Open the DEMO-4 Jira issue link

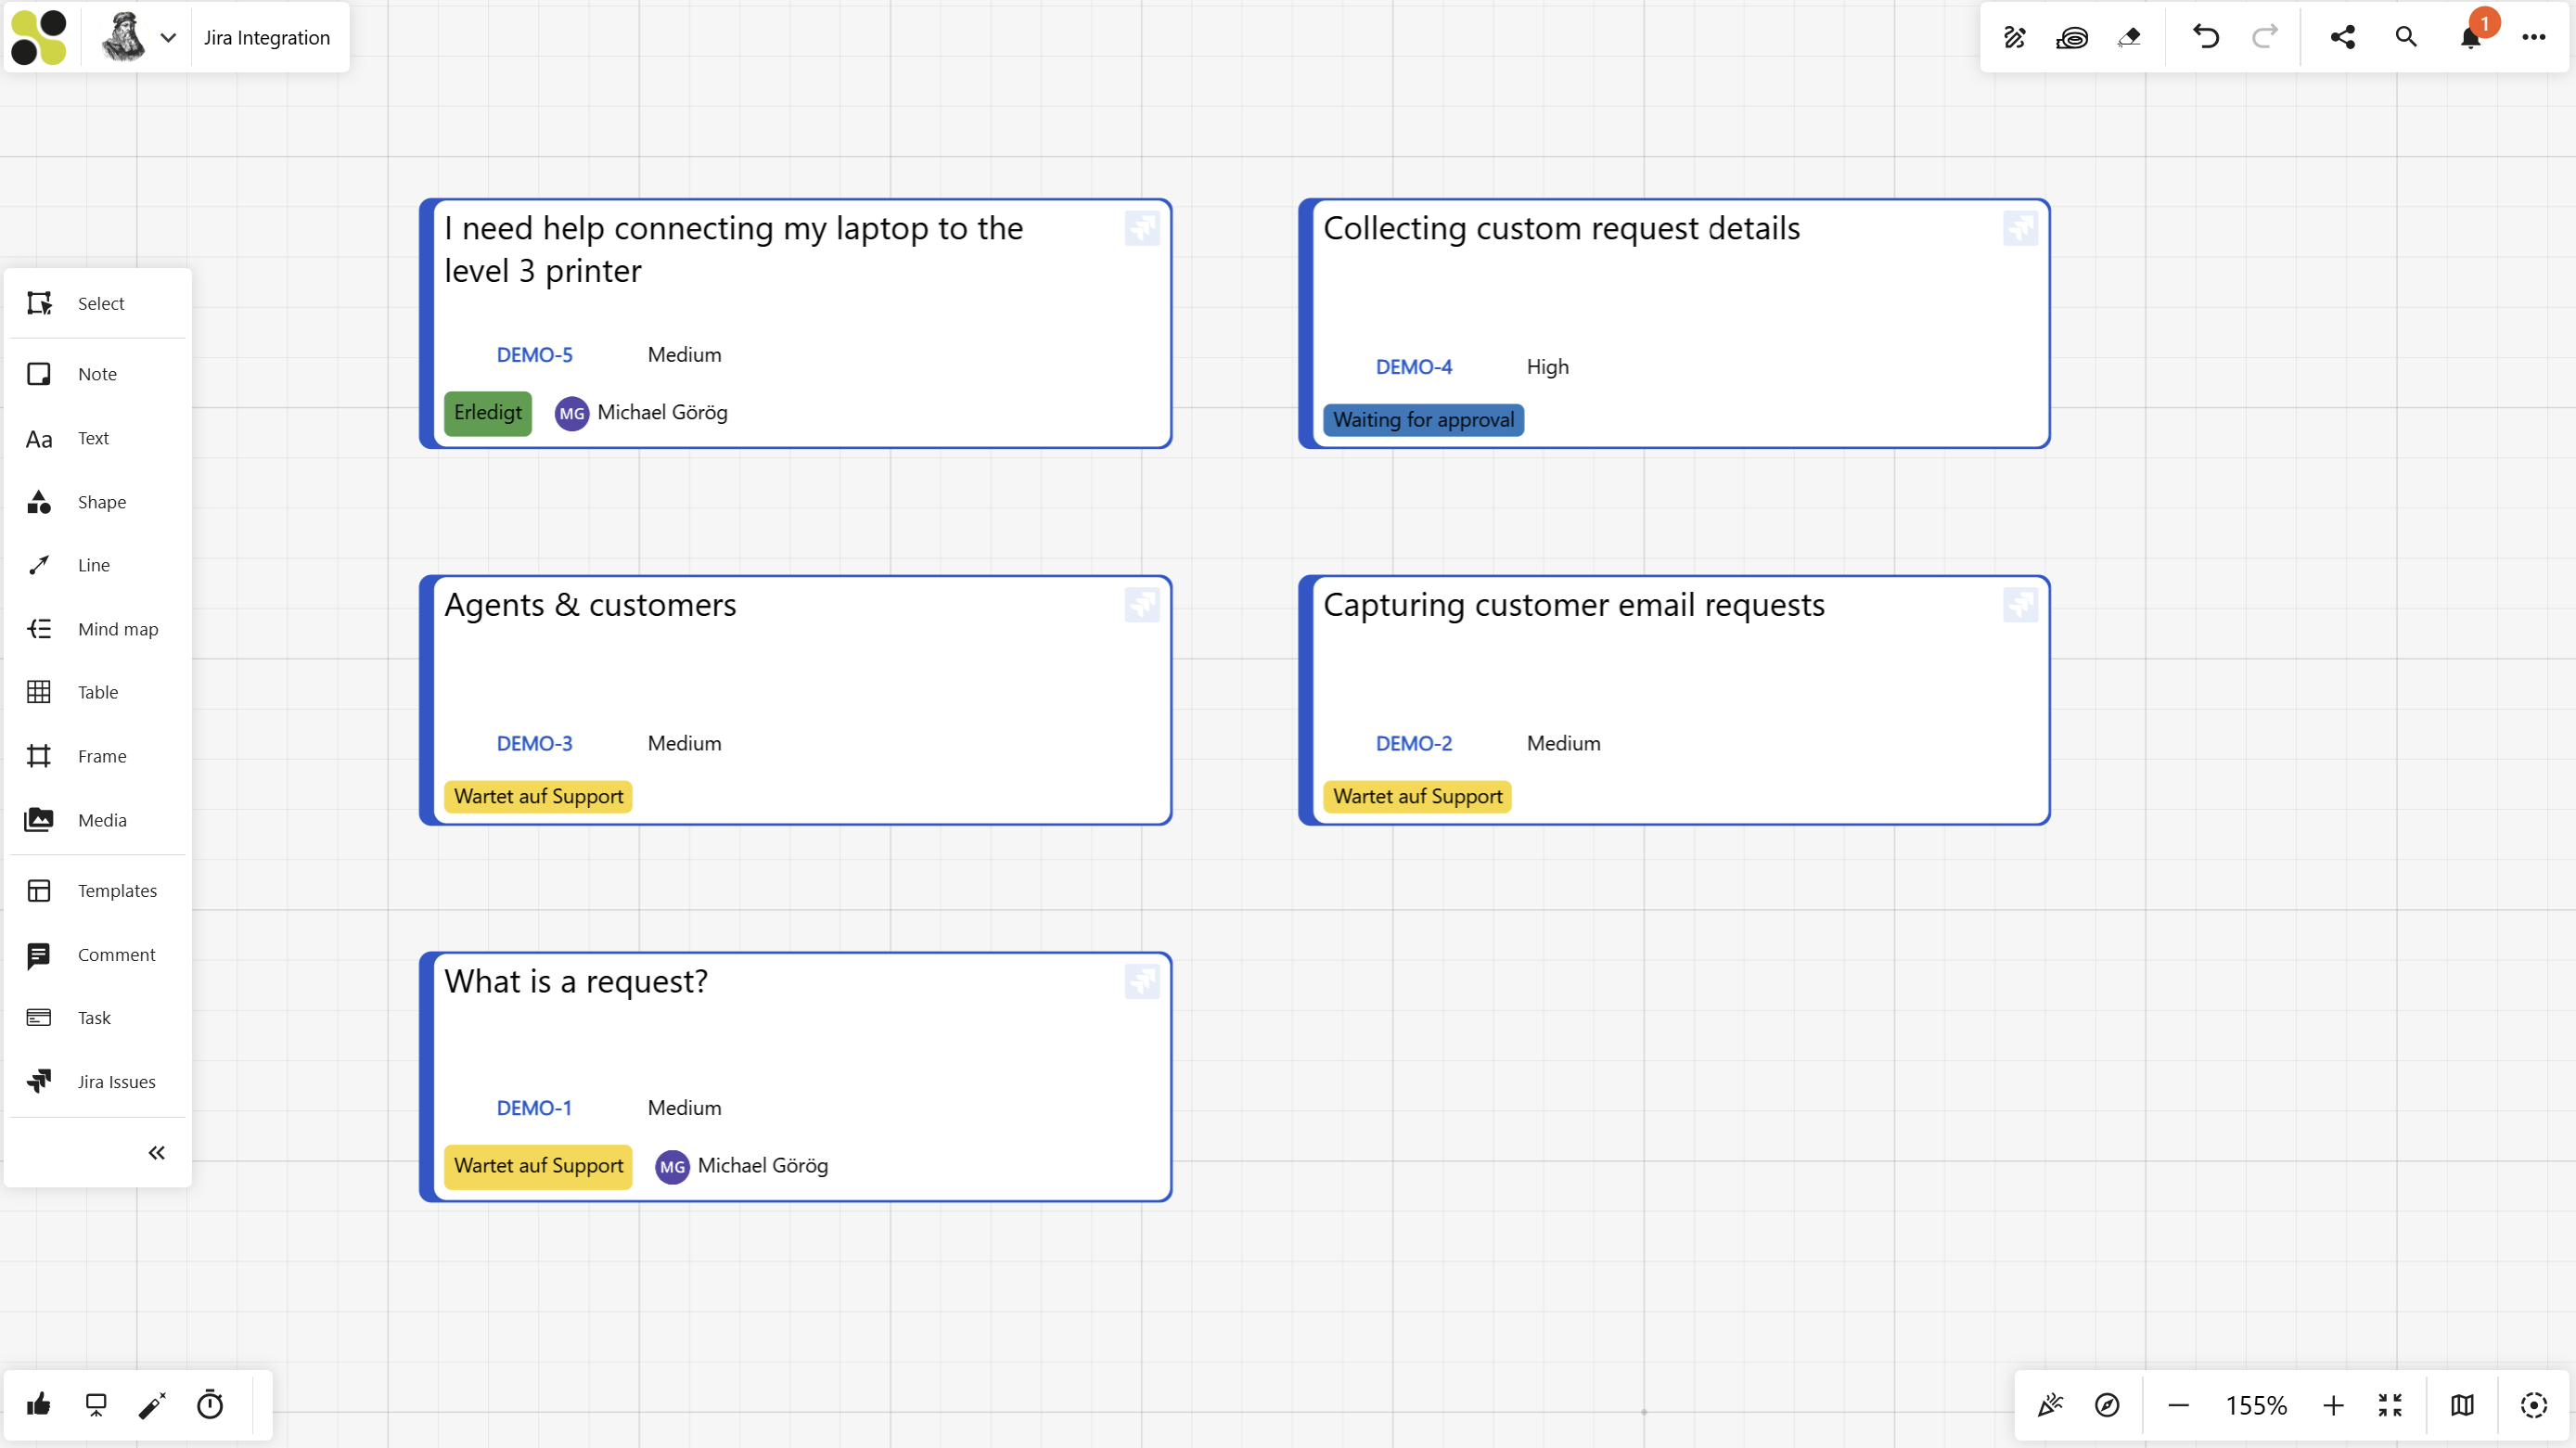tap(1413, 366)
